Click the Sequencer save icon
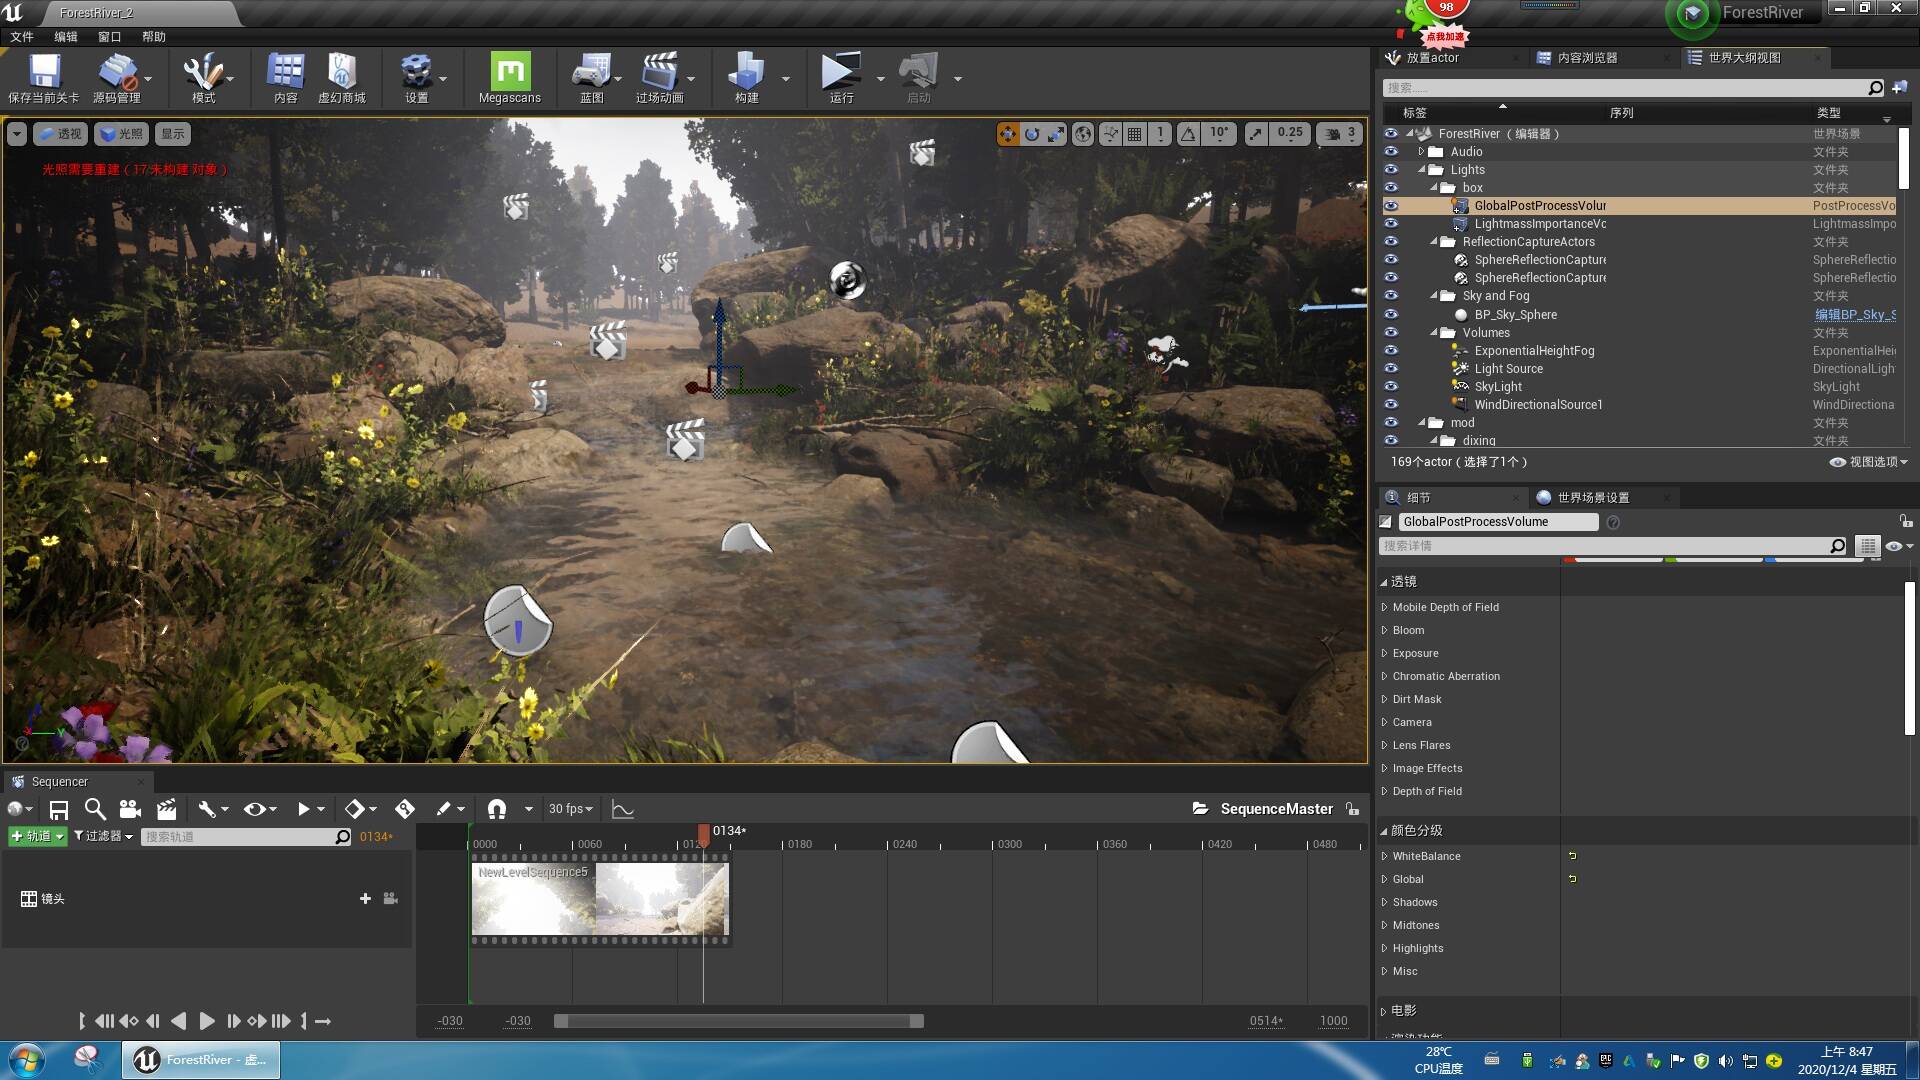 [x=59, y=809]
